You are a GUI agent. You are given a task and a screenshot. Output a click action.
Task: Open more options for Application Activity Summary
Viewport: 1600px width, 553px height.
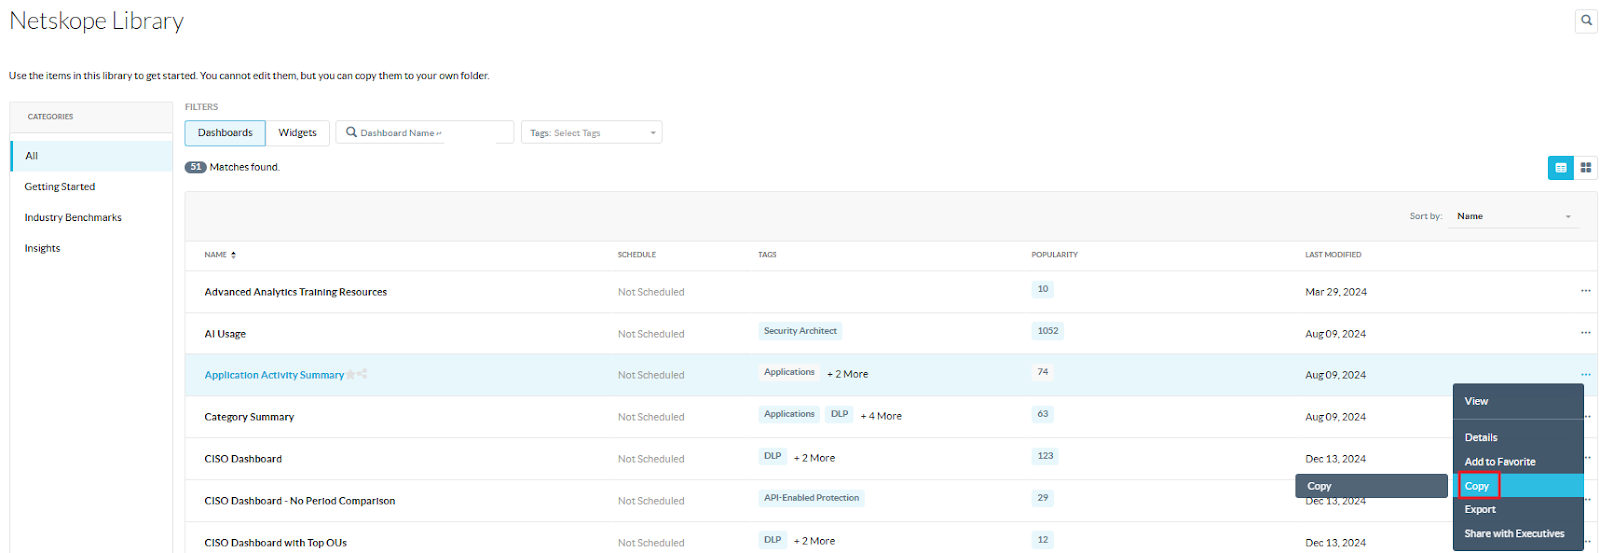(x=1585, y=375)
